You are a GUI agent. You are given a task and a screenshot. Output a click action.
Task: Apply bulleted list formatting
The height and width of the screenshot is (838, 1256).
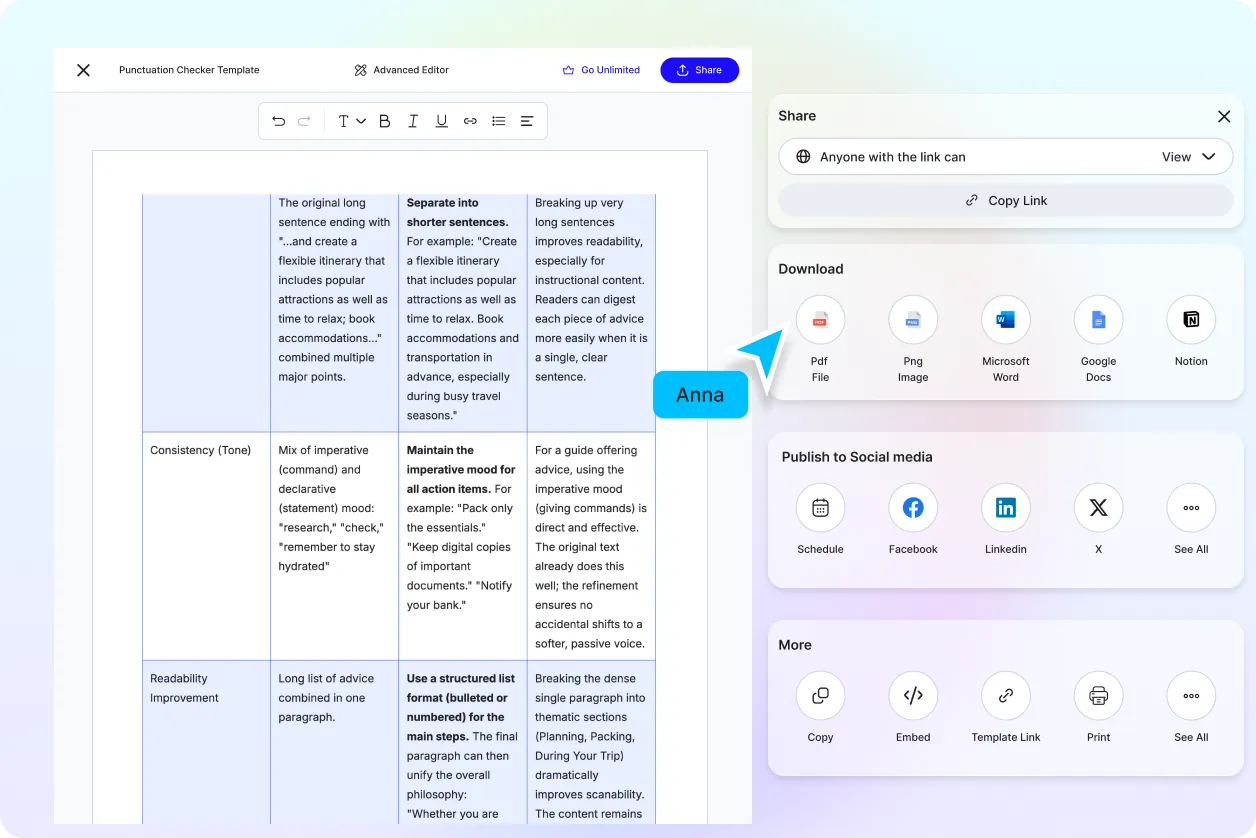(498, 121)
